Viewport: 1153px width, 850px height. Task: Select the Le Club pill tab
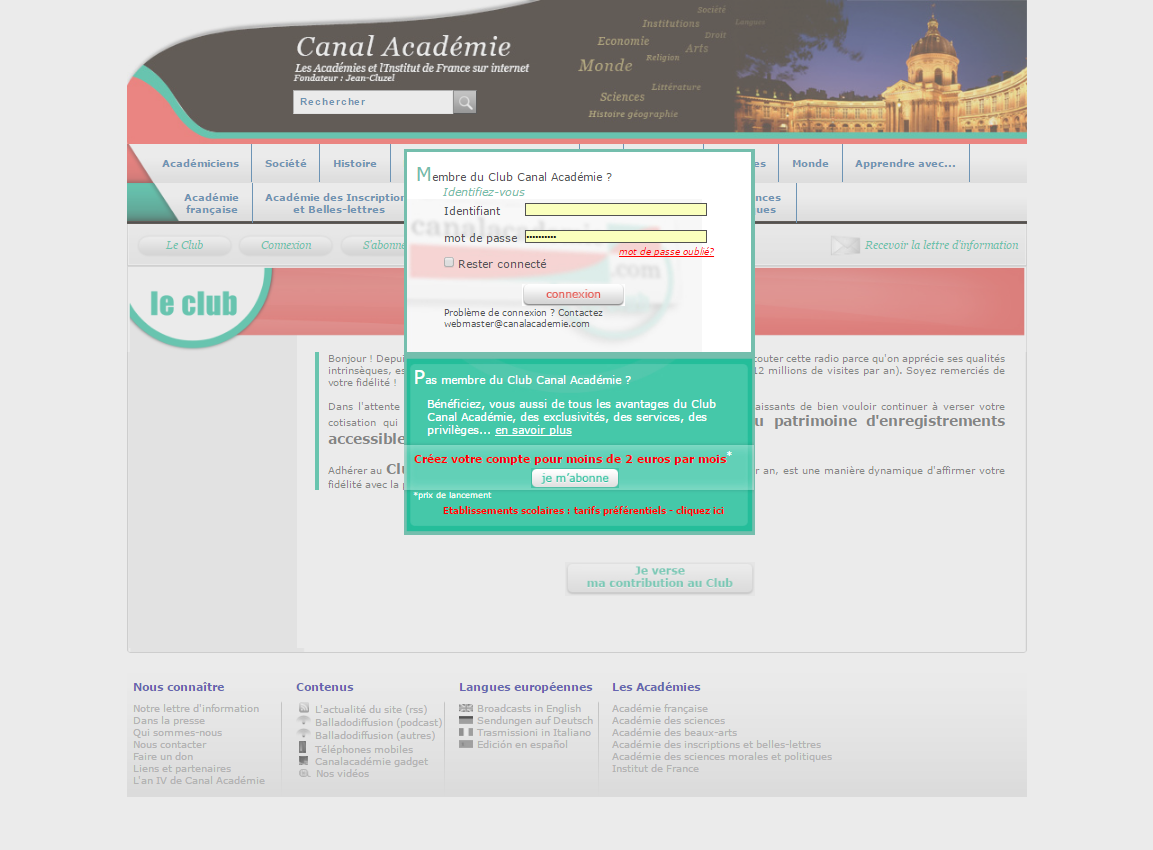pyautogui.click(x=185, y=245)
